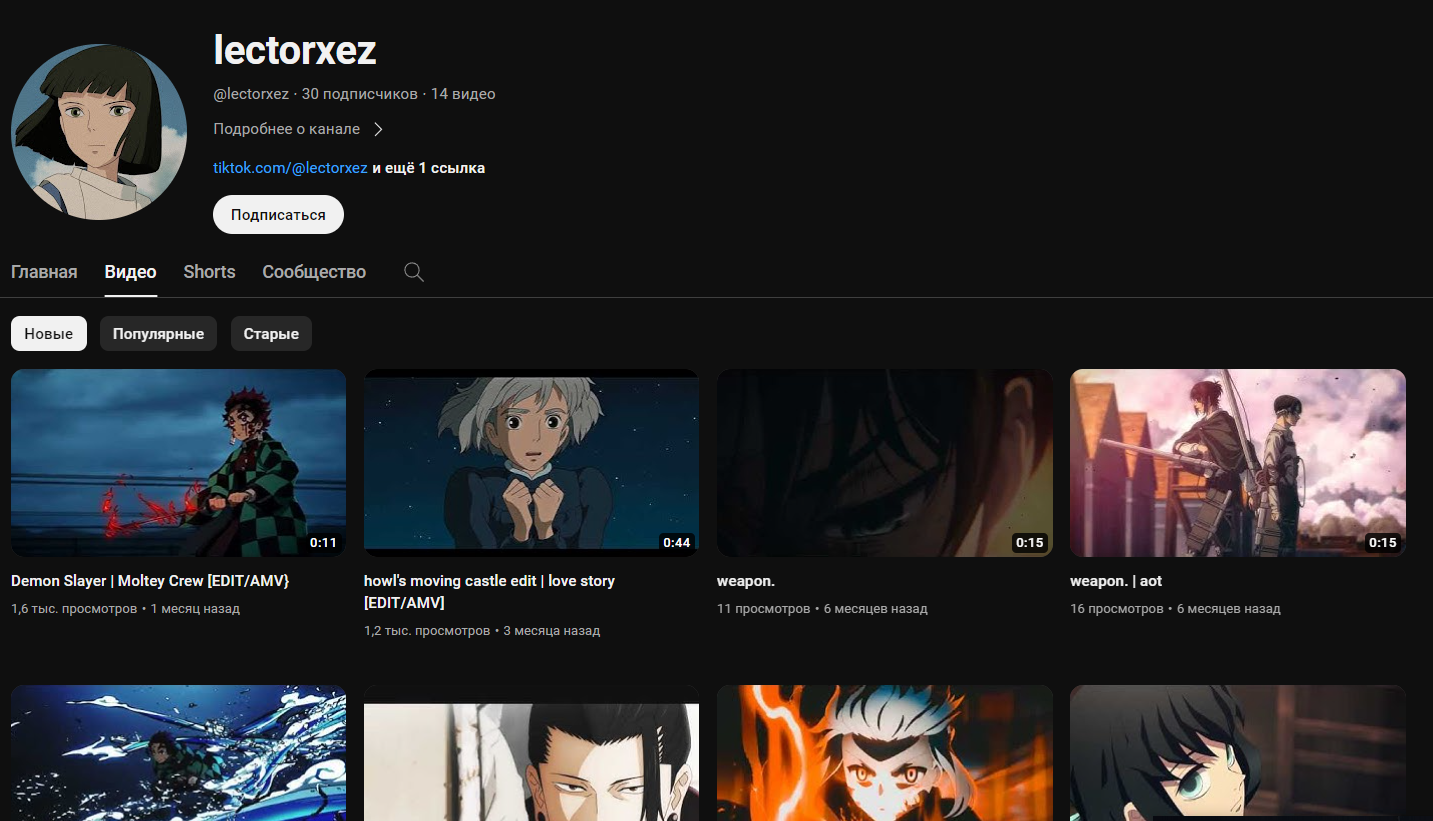1433x821 pixels.
Task: Open the orange flame character thumbnail
Action: click(x=885, y=753)
